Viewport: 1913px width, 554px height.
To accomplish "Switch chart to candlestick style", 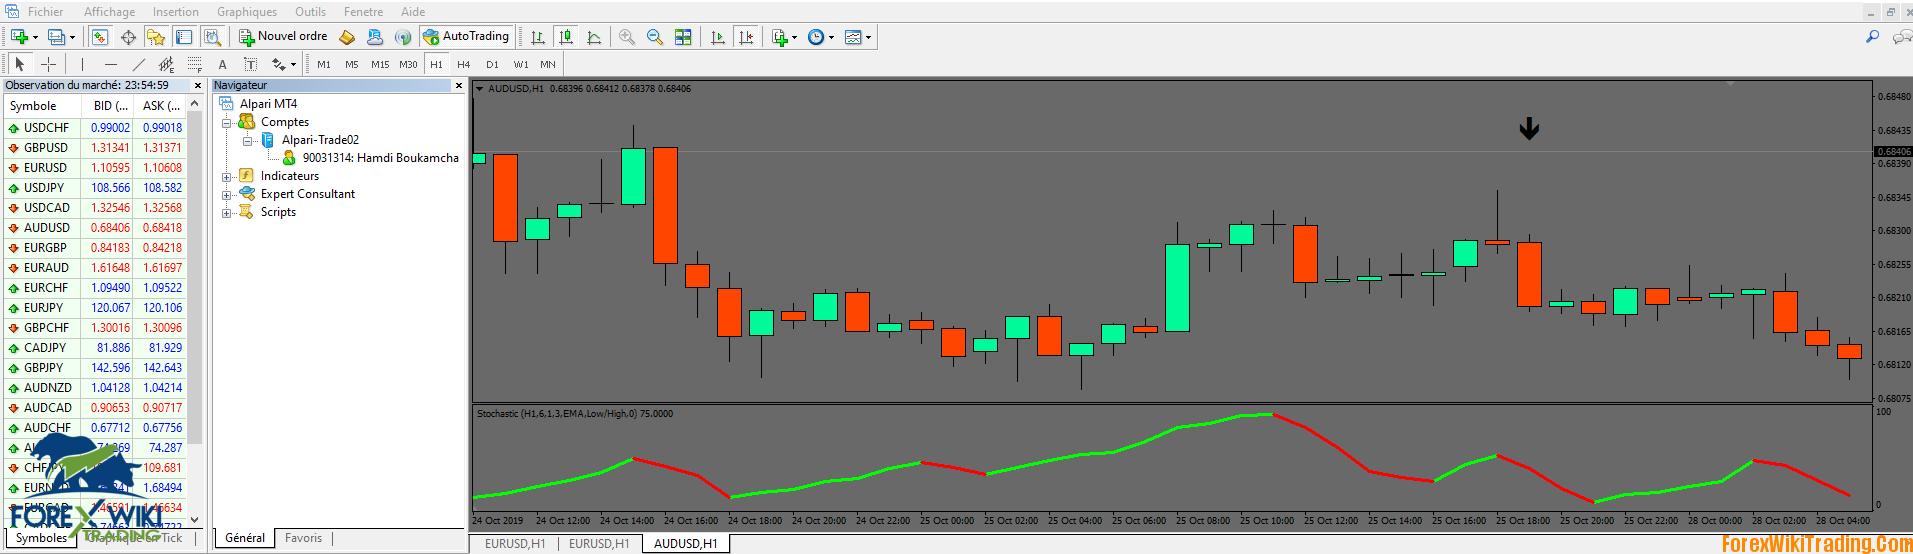I will click(x=566, y=37).
